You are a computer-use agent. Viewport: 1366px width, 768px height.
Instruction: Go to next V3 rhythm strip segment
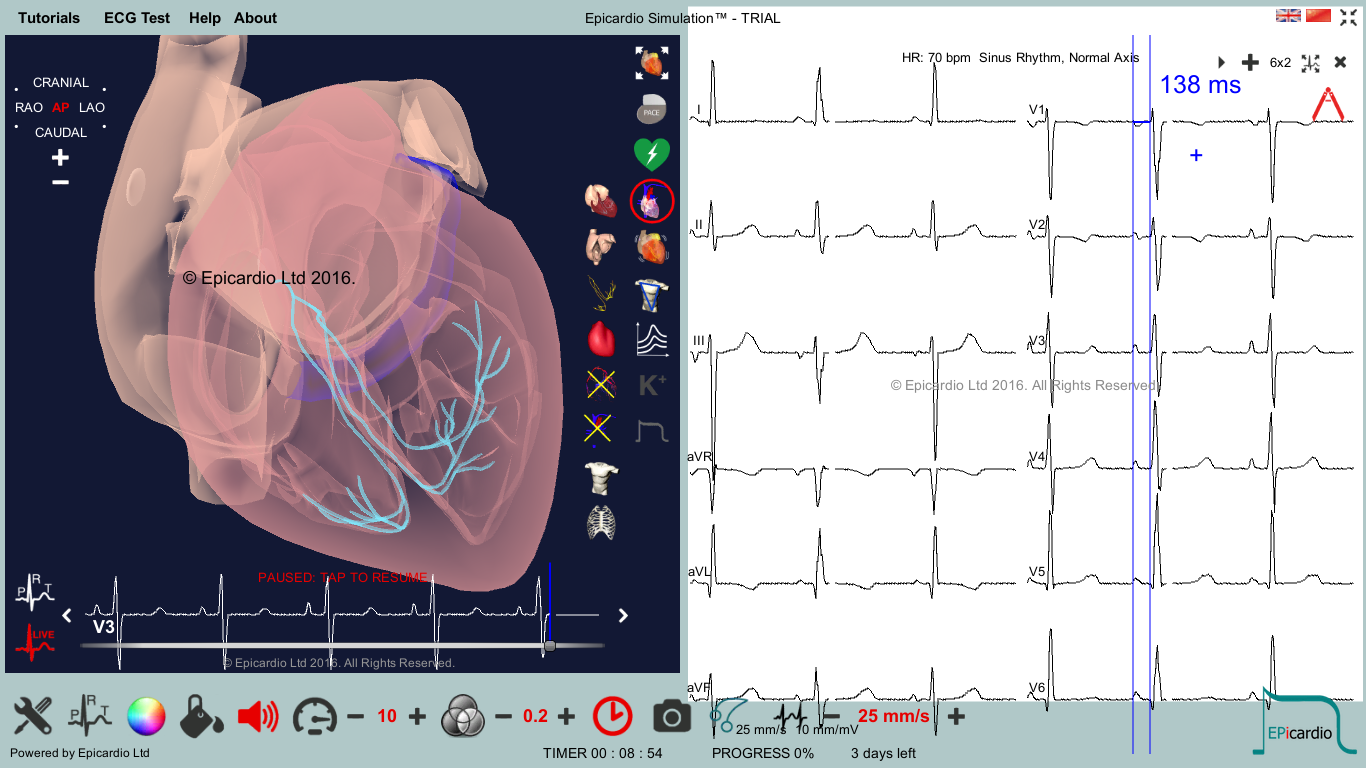click(623, 616)
